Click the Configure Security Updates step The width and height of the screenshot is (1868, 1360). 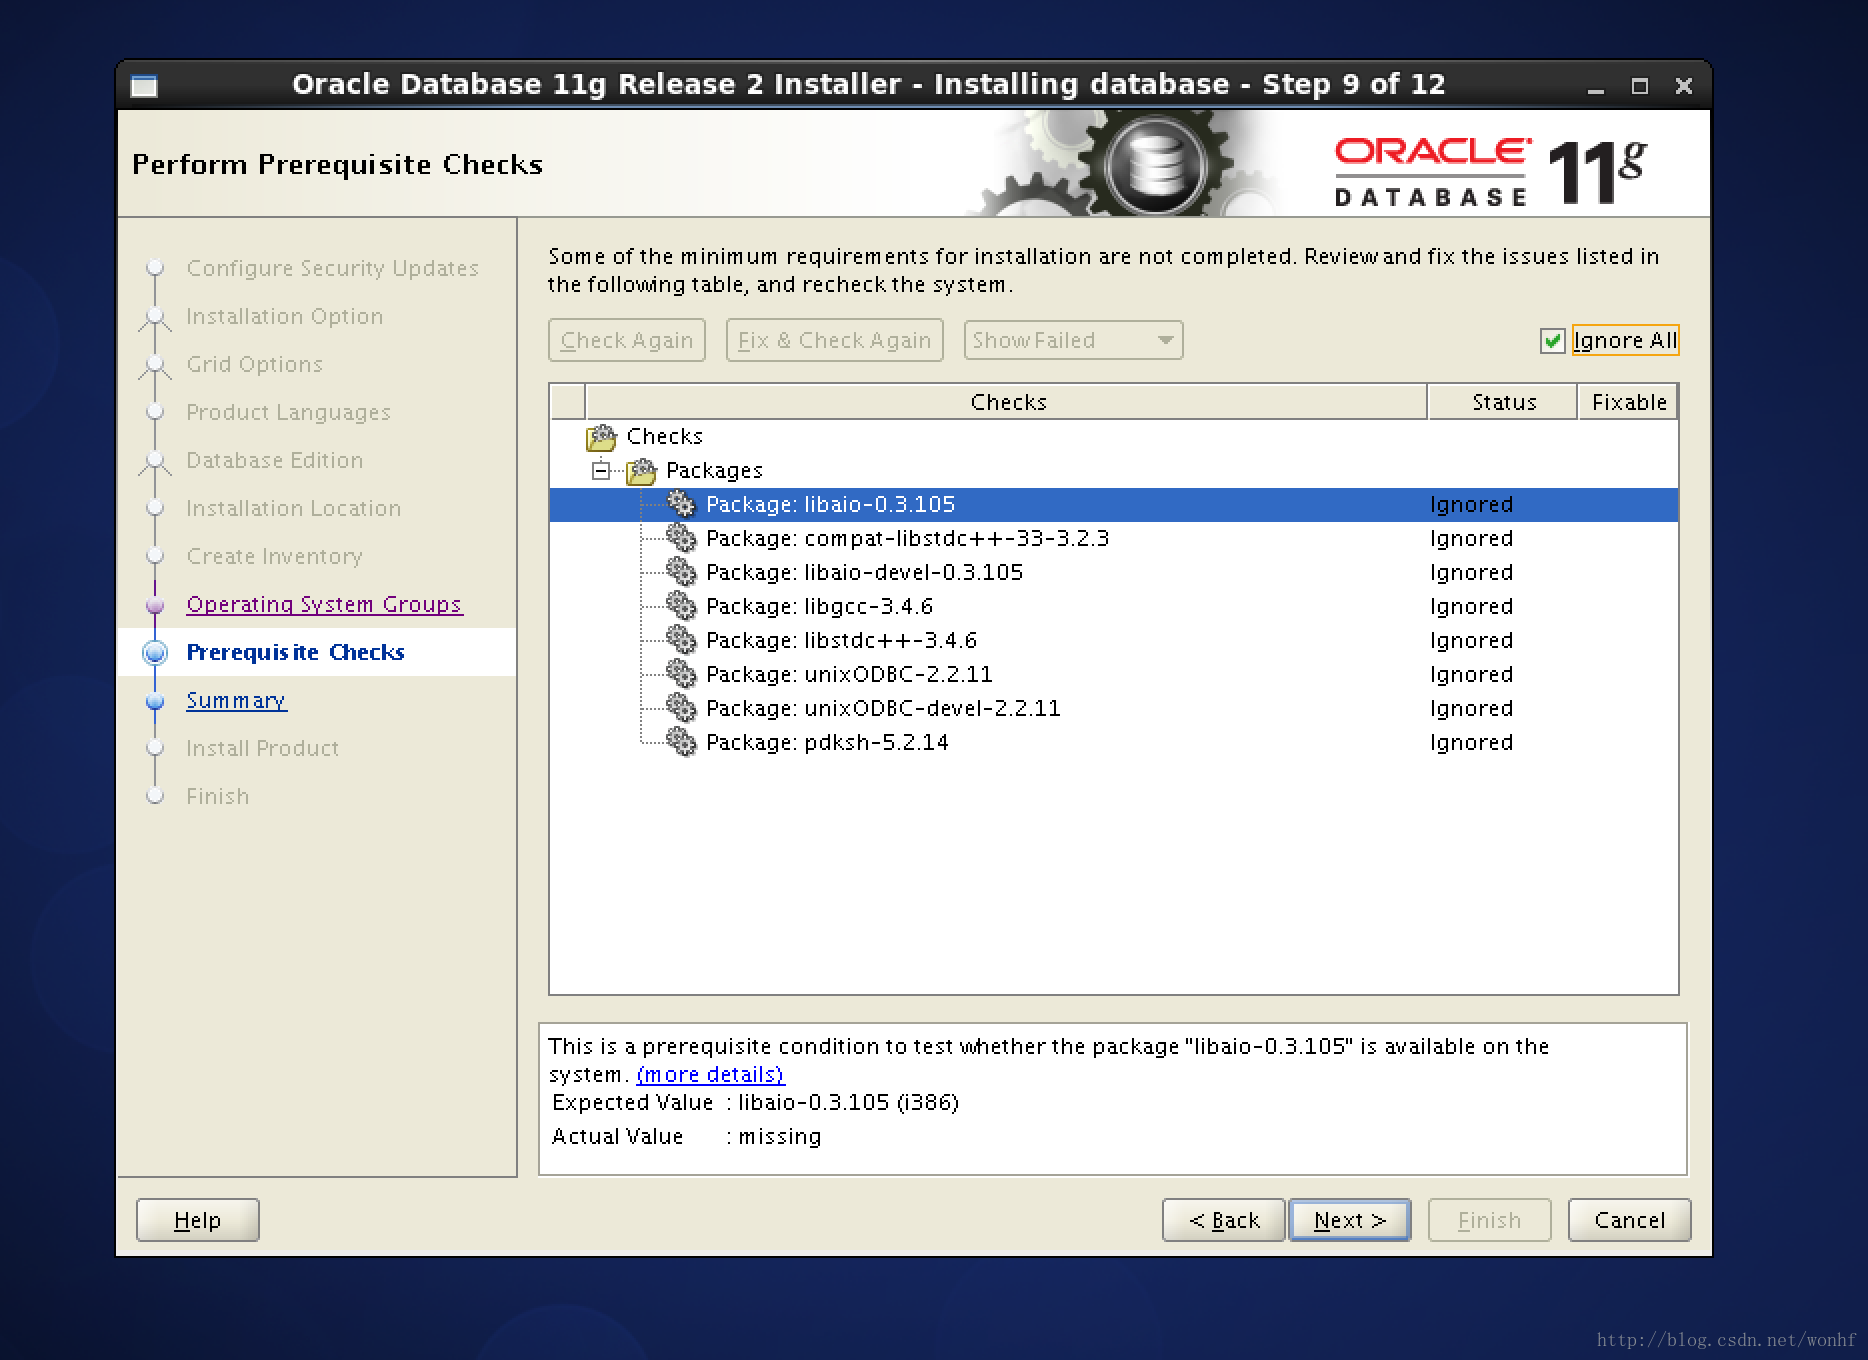(332, 268)
